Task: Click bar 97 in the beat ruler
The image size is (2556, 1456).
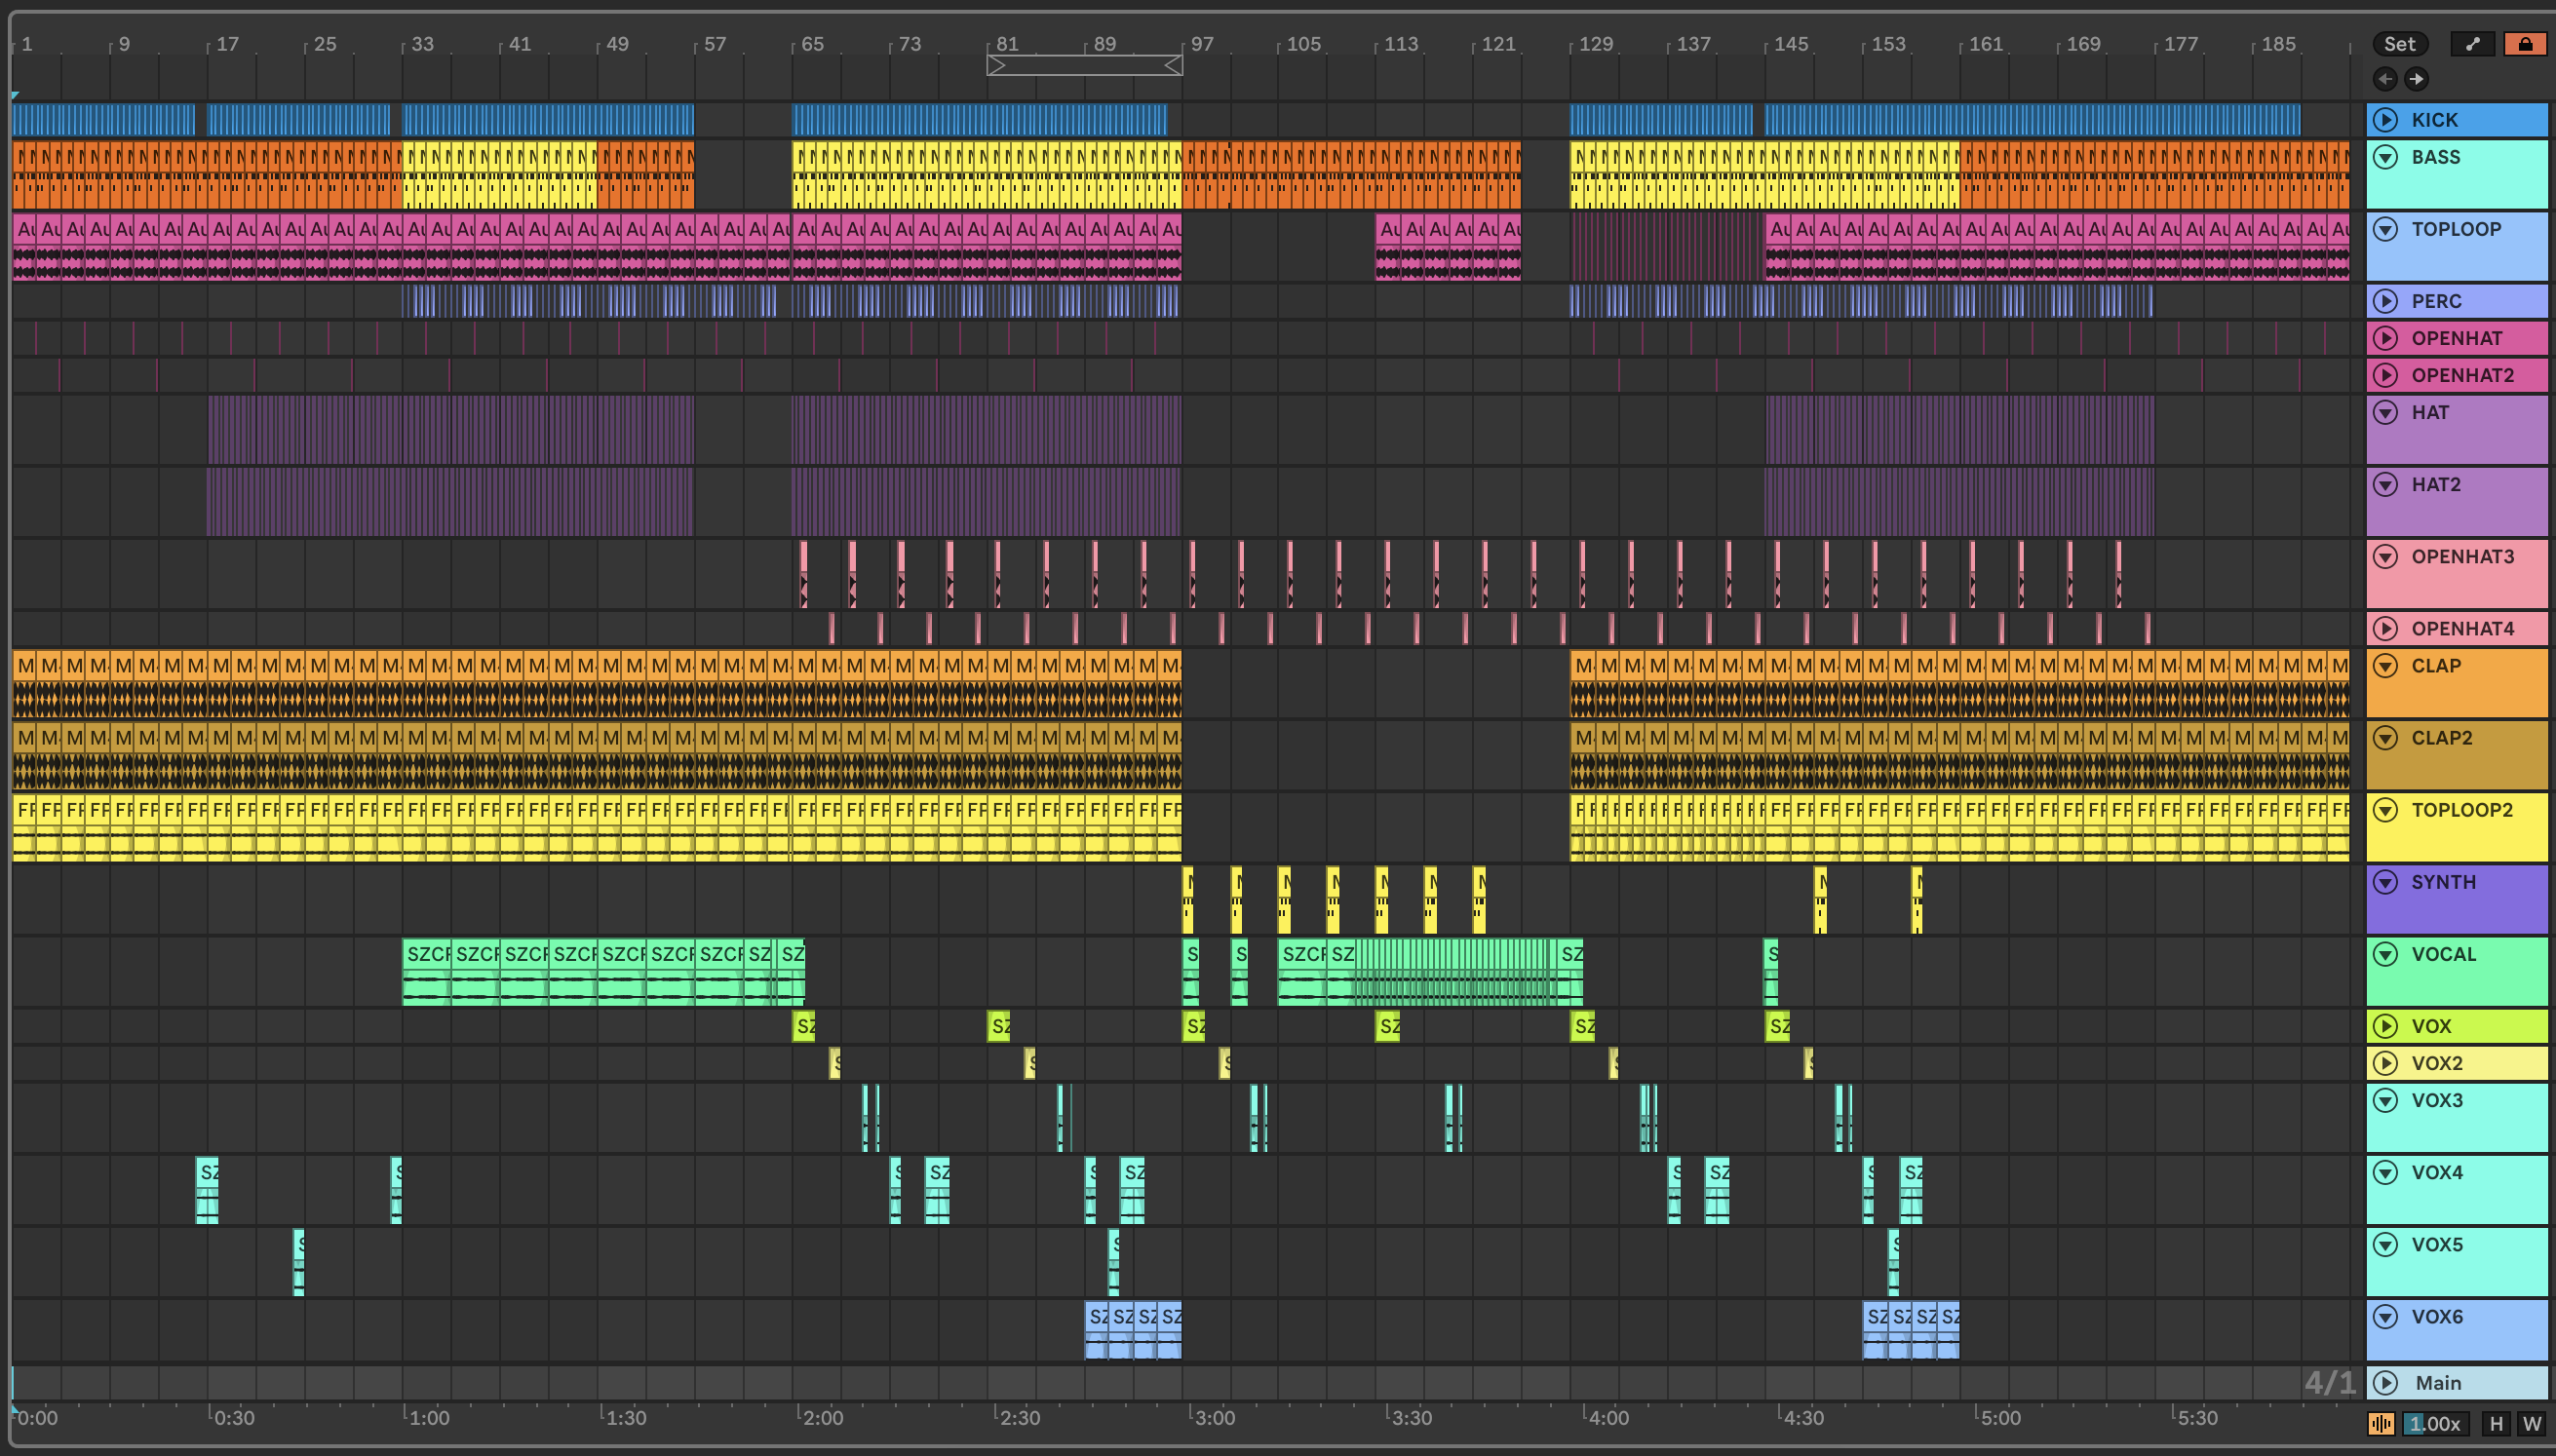Action: pyautogui.click(x=1202, y=44)
